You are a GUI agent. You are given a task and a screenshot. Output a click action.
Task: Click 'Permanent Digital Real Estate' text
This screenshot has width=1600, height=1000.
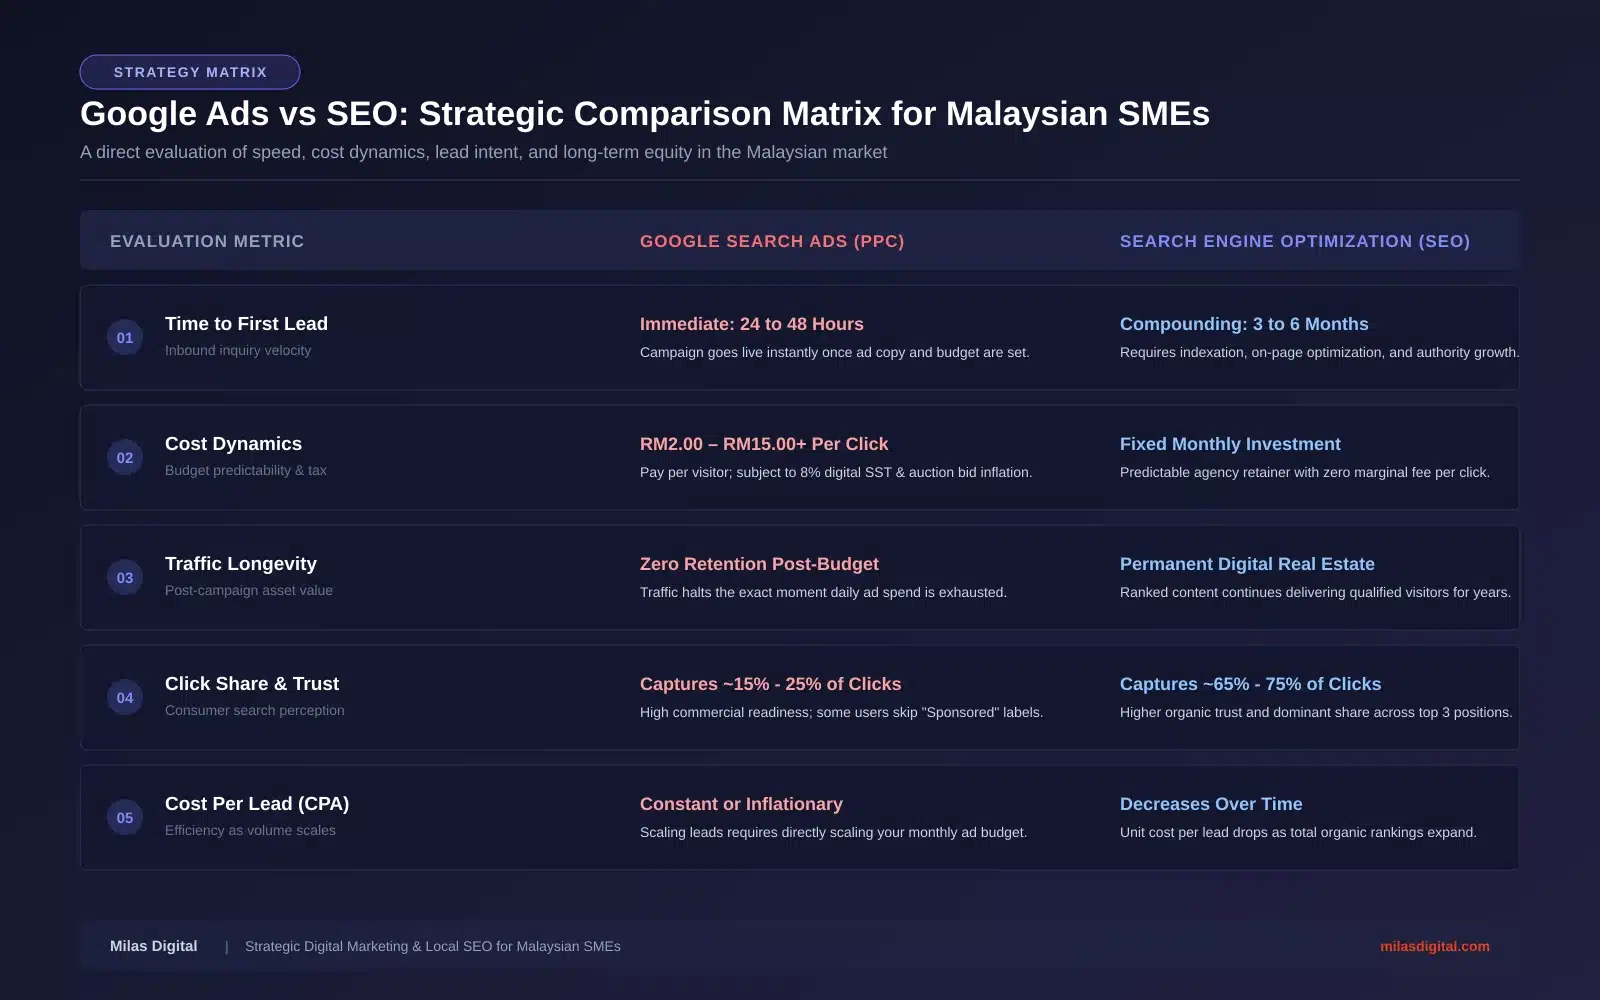pyautogui.click(x=1247, y=564)
